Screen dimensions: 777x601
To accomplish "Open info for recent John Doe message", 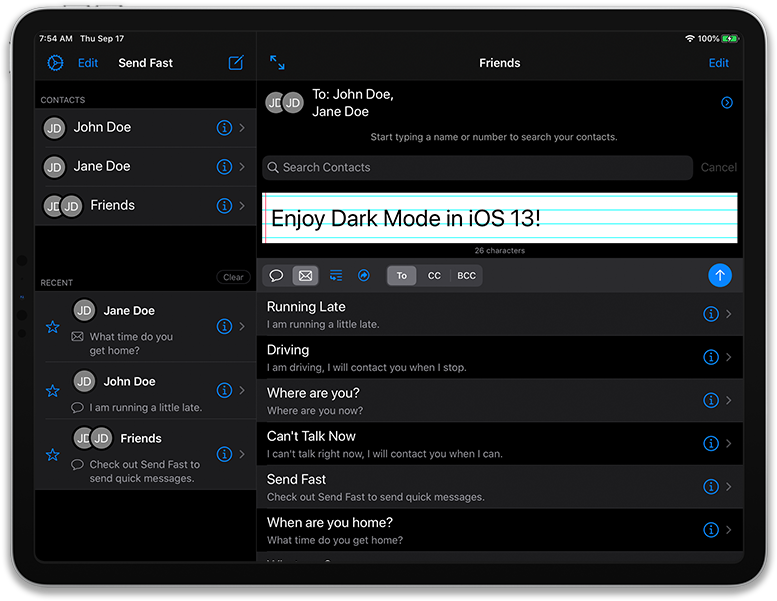I will coord(224,390).
